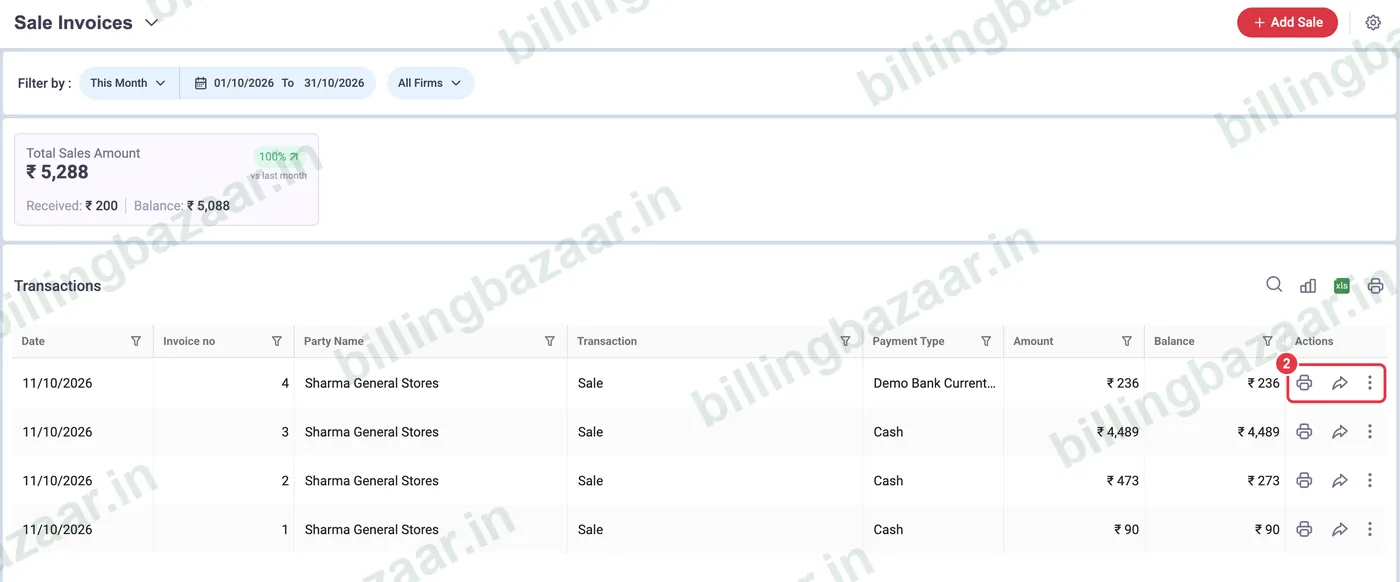Click the date of invoice 1 row

coord(57,530)
